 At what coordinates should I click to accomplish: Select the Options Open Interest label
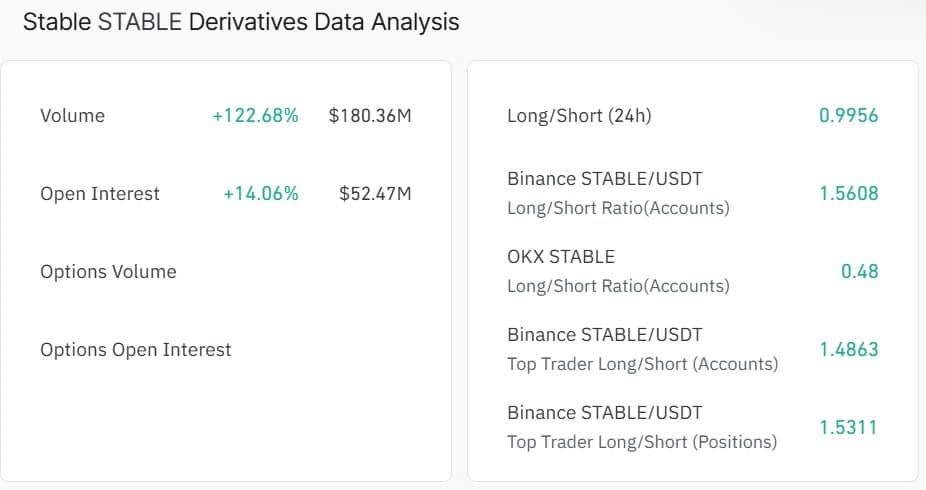[136, 350]
